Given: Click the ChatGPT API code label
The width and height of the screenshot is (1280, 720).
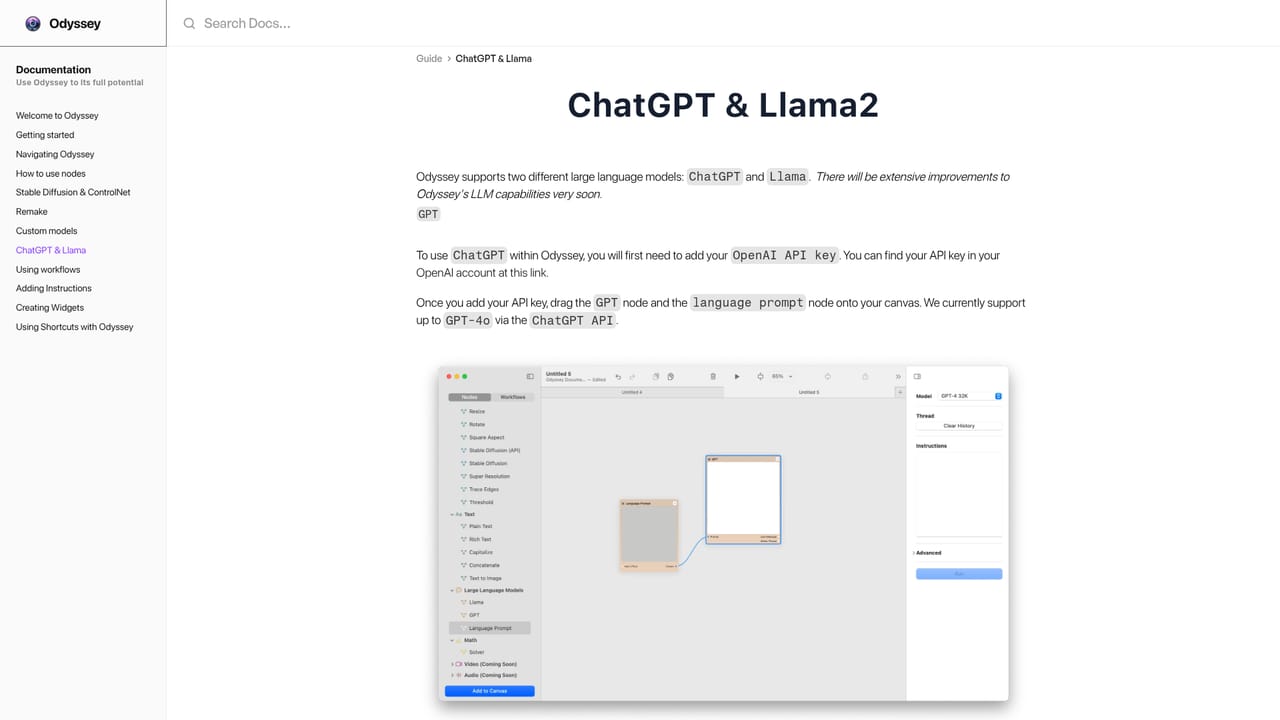Looking at the screenshot, I should (573, 320).
